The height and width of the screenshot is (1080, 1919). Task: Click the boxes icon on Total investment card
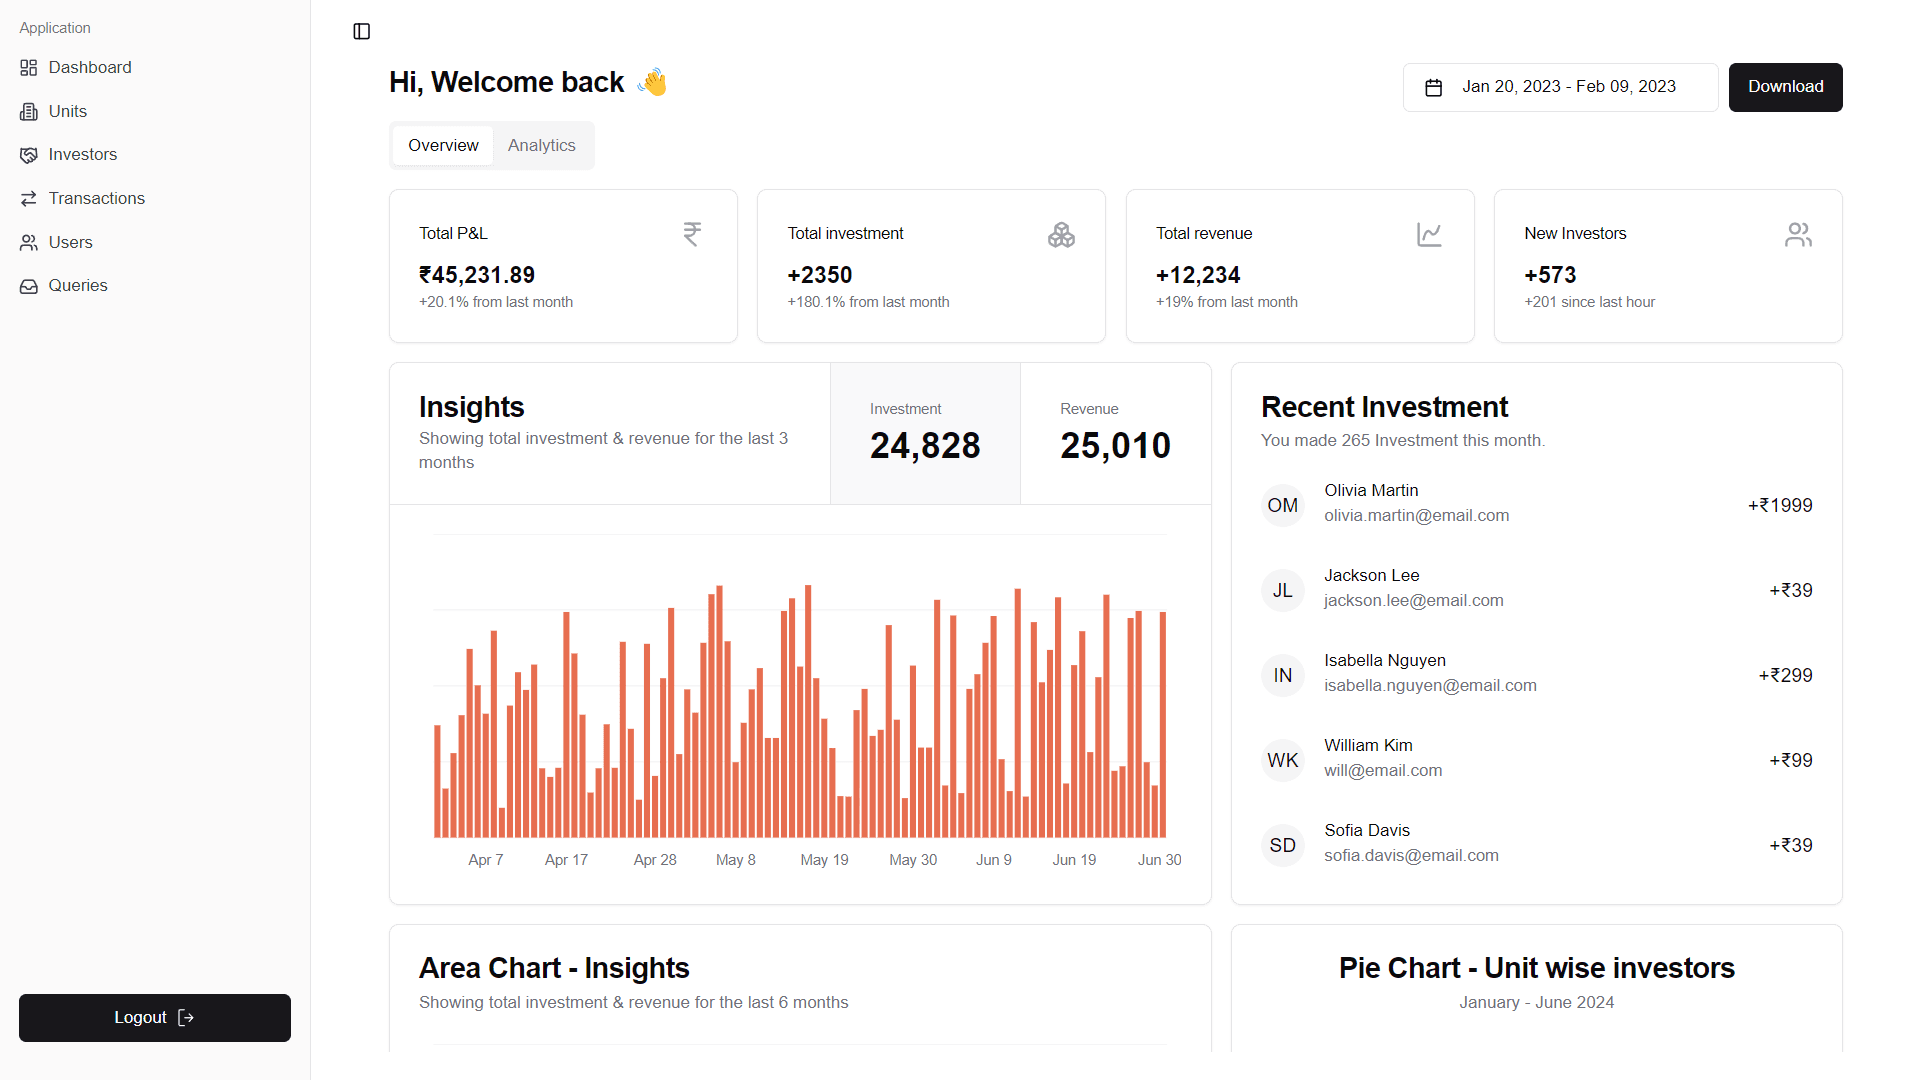pos(1061,234)
